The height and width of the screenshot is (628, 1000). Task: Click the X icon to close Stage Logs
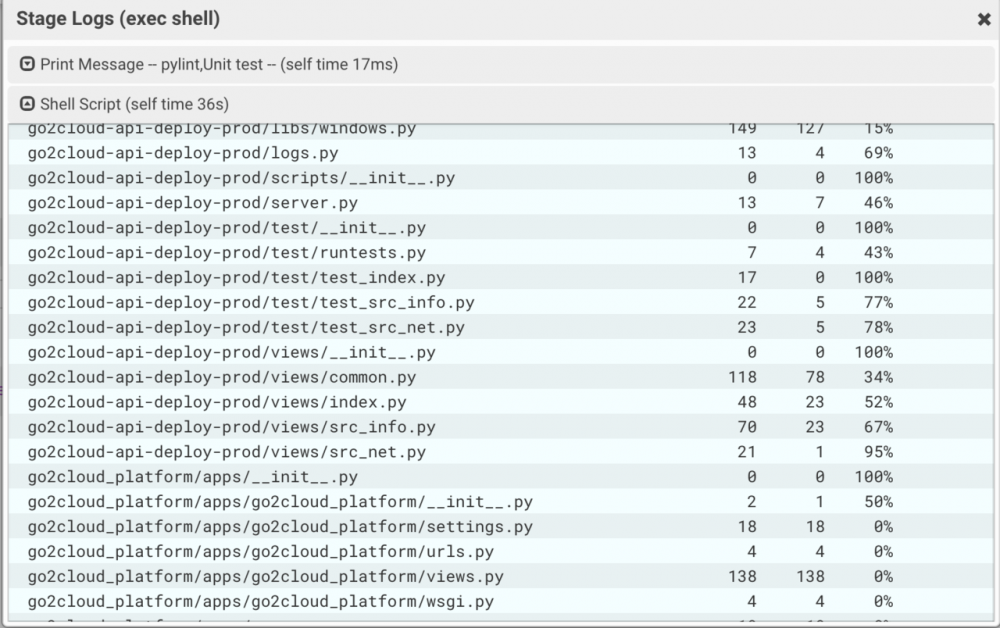[x=984, y=20]
